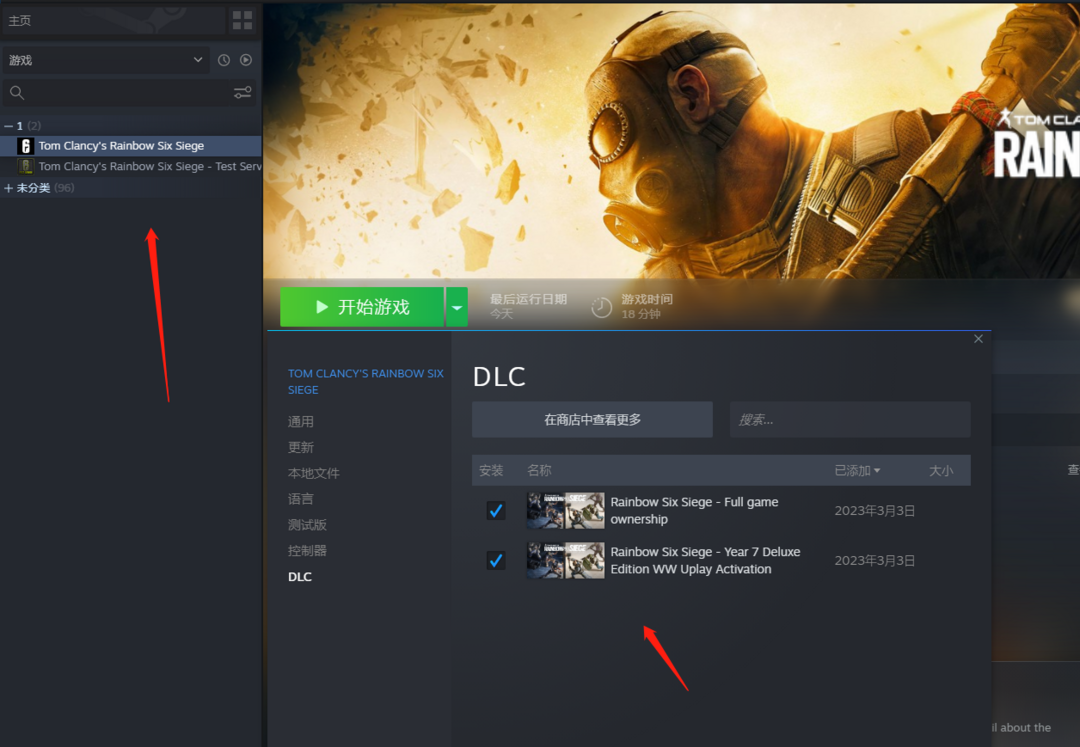1080x747 pixels.
Task: Click the library search input field
Action: pyautogui.click(x=129, y=92)
